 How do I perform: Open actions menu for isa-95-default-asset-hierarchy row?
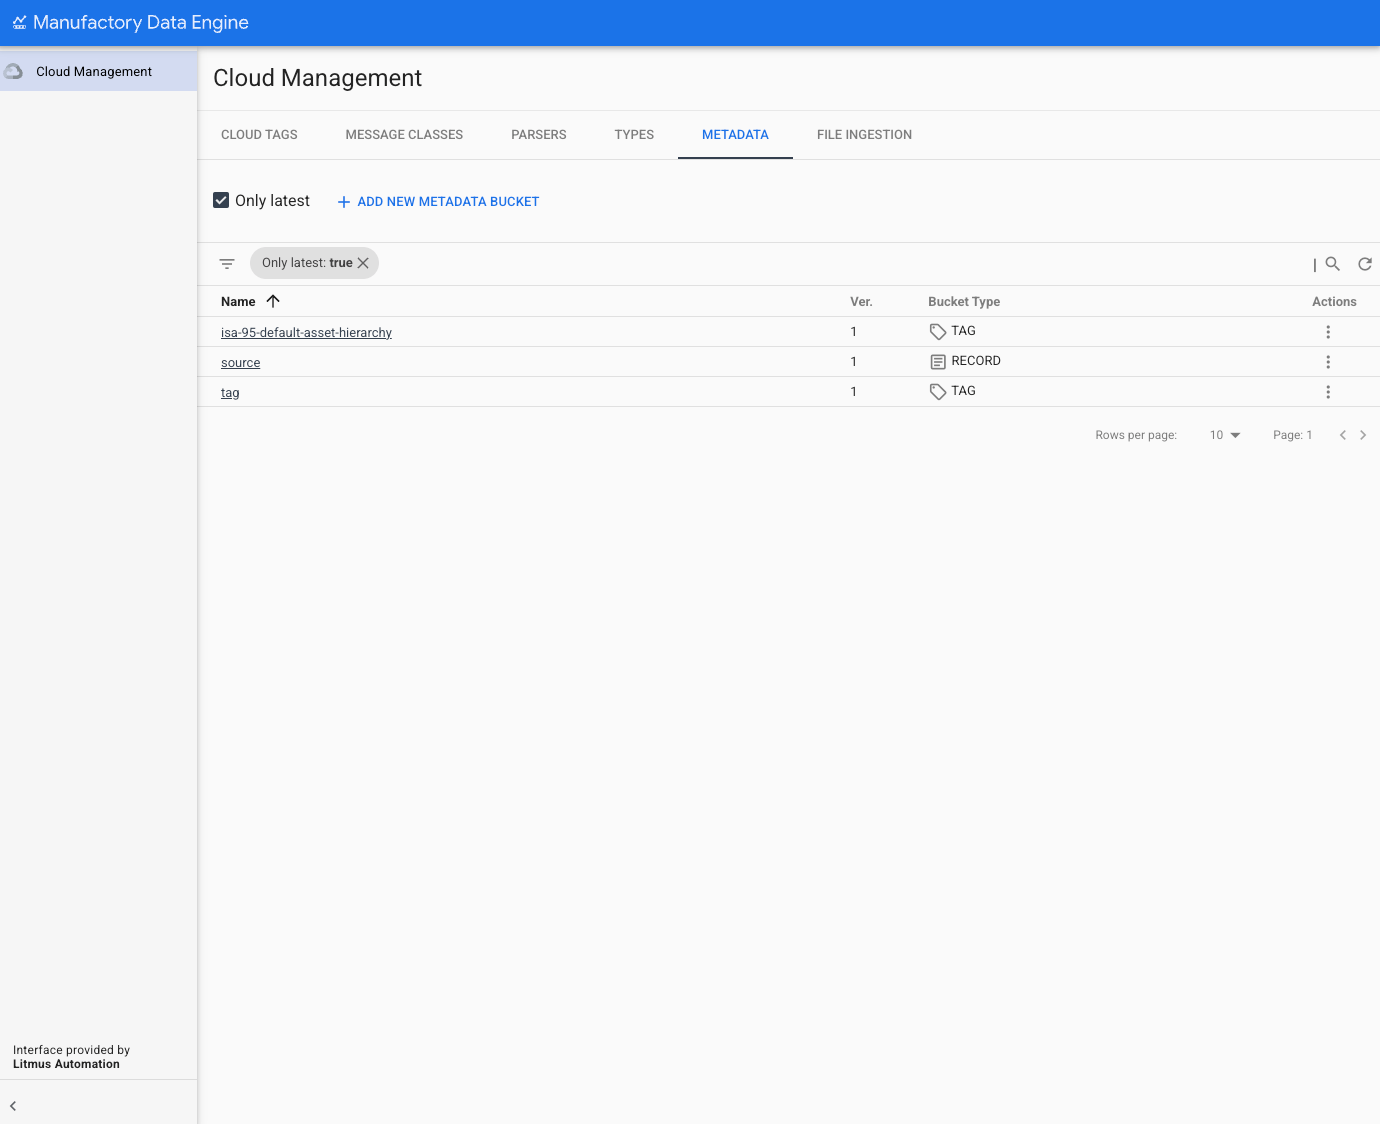click(x=1327, y=332)
